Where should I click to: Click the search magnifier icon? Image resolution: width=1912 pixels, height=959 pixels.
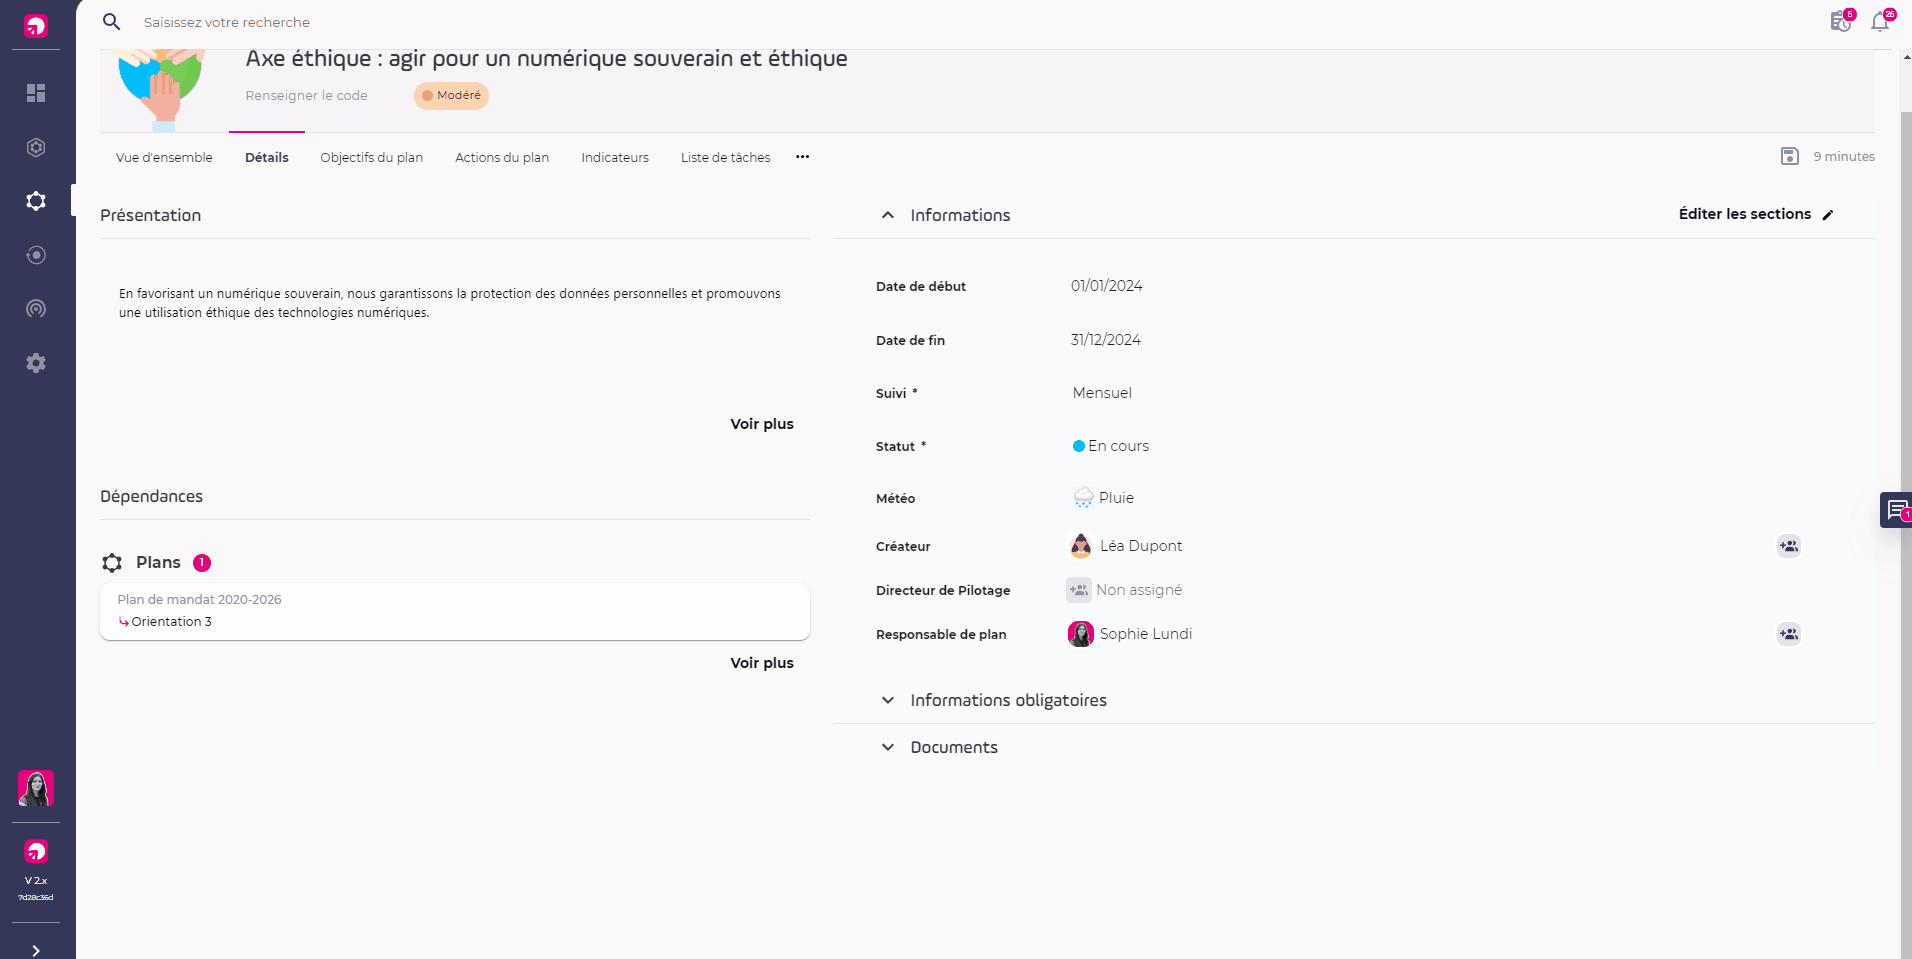[x=112, y=22]
